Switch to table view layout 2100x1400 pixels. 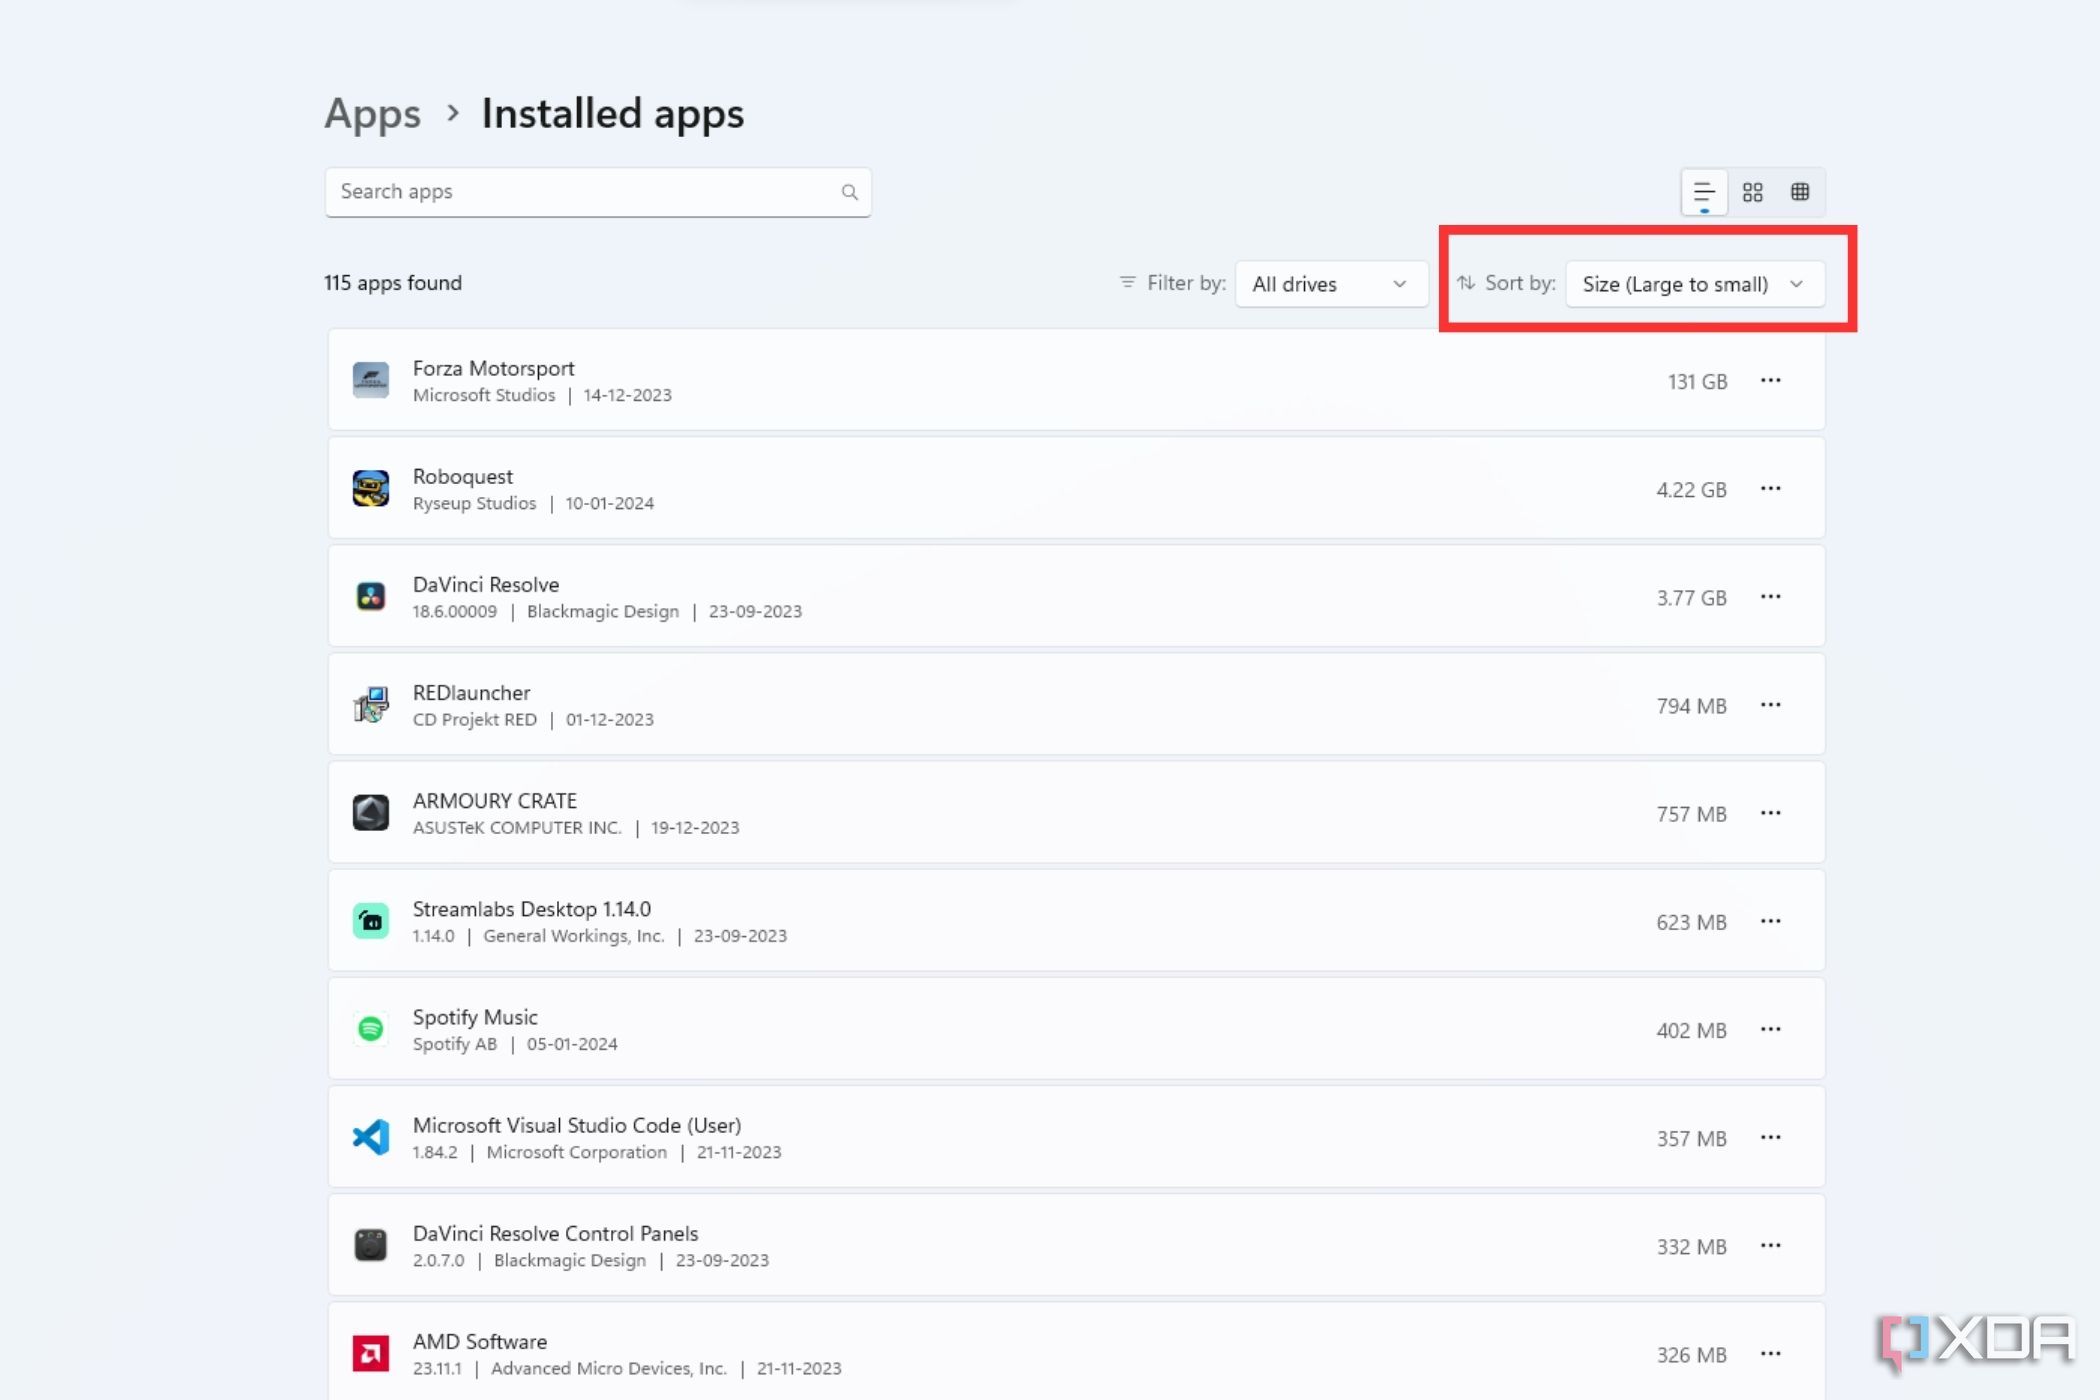pyautogui.click(x=1800, y=191)
